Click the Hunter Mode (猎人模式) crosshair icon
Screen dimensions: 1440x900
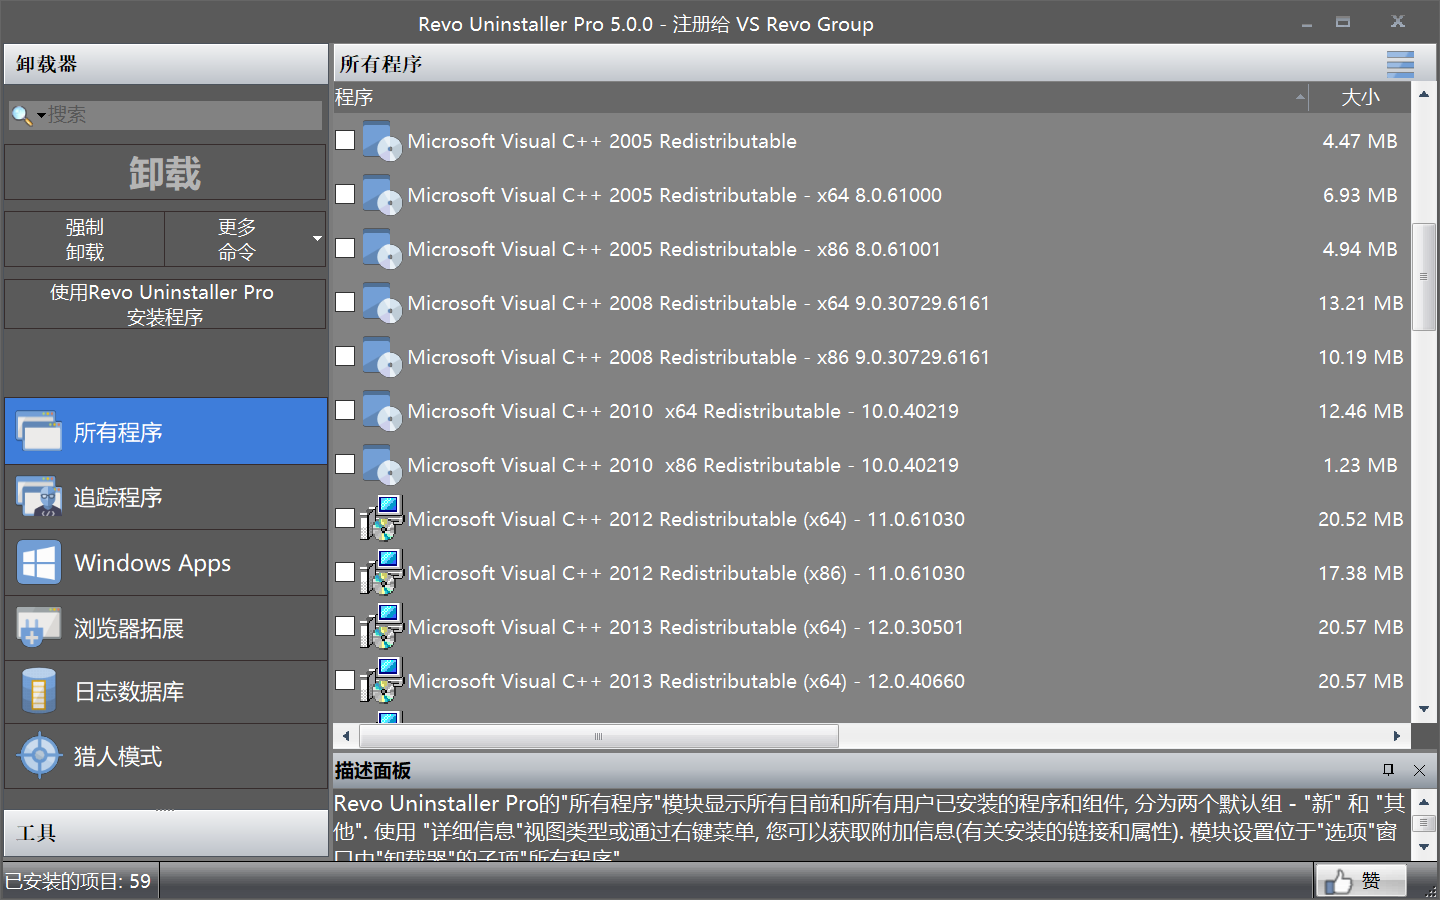tap(39, 756)
